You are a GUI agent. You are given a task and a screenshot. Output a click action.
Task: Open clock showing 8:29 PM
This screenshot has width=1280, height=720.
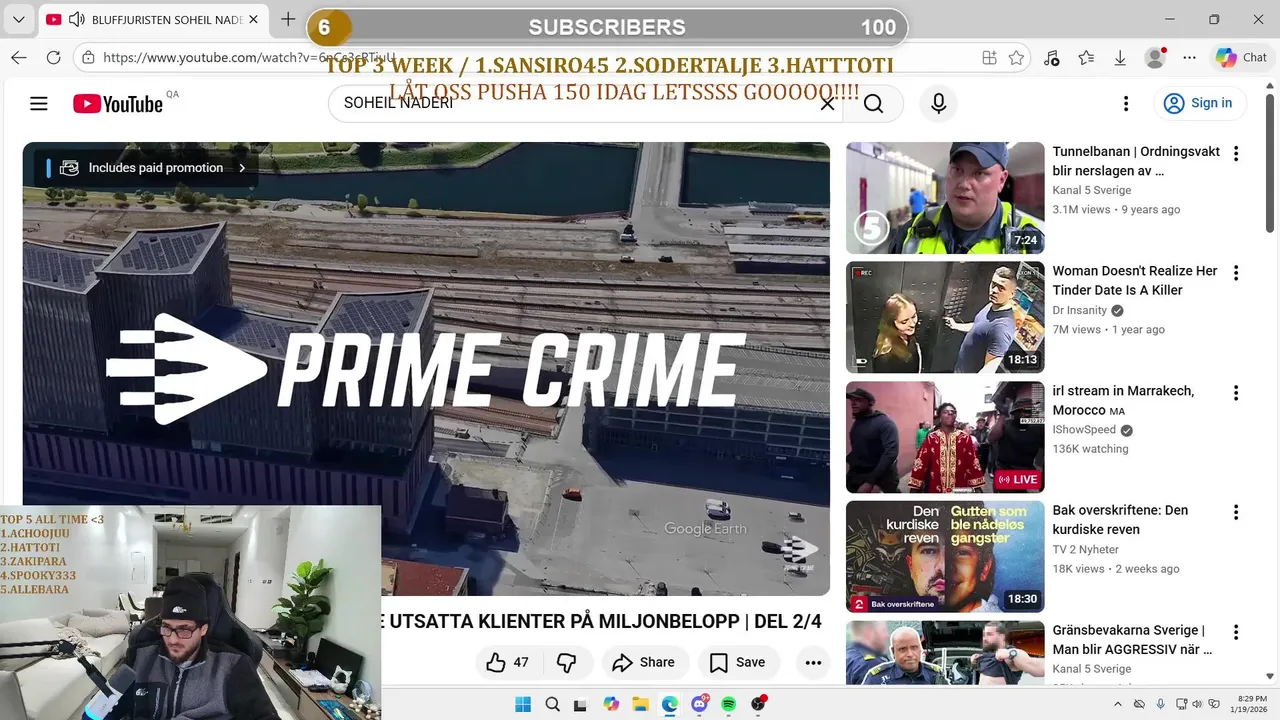click(1251, 704)
